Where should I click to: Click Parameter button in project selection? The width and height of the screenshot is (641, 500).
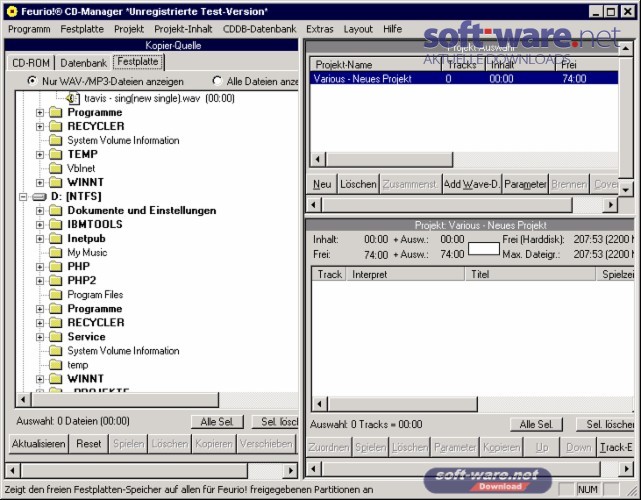525,184
